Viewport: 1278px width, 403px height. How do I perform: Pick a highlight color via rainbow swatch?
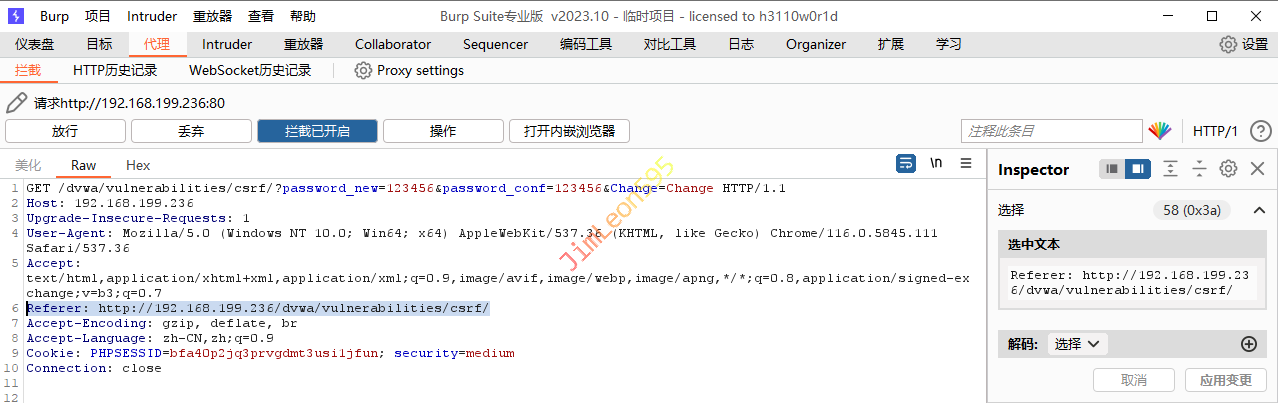(1159, 131)
